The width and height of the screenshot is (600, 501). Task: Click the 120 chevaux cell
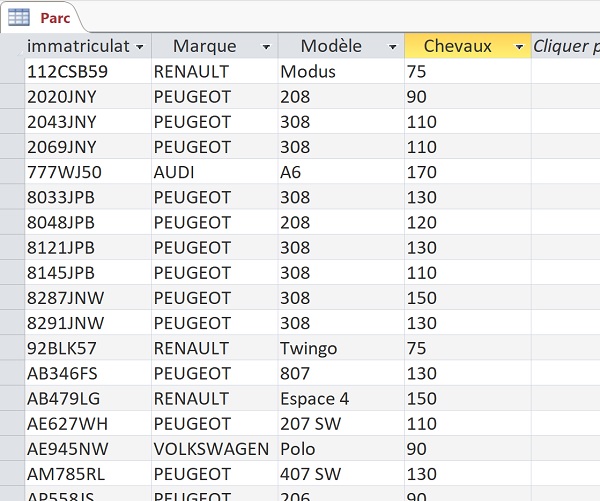[x=468, y=222]
